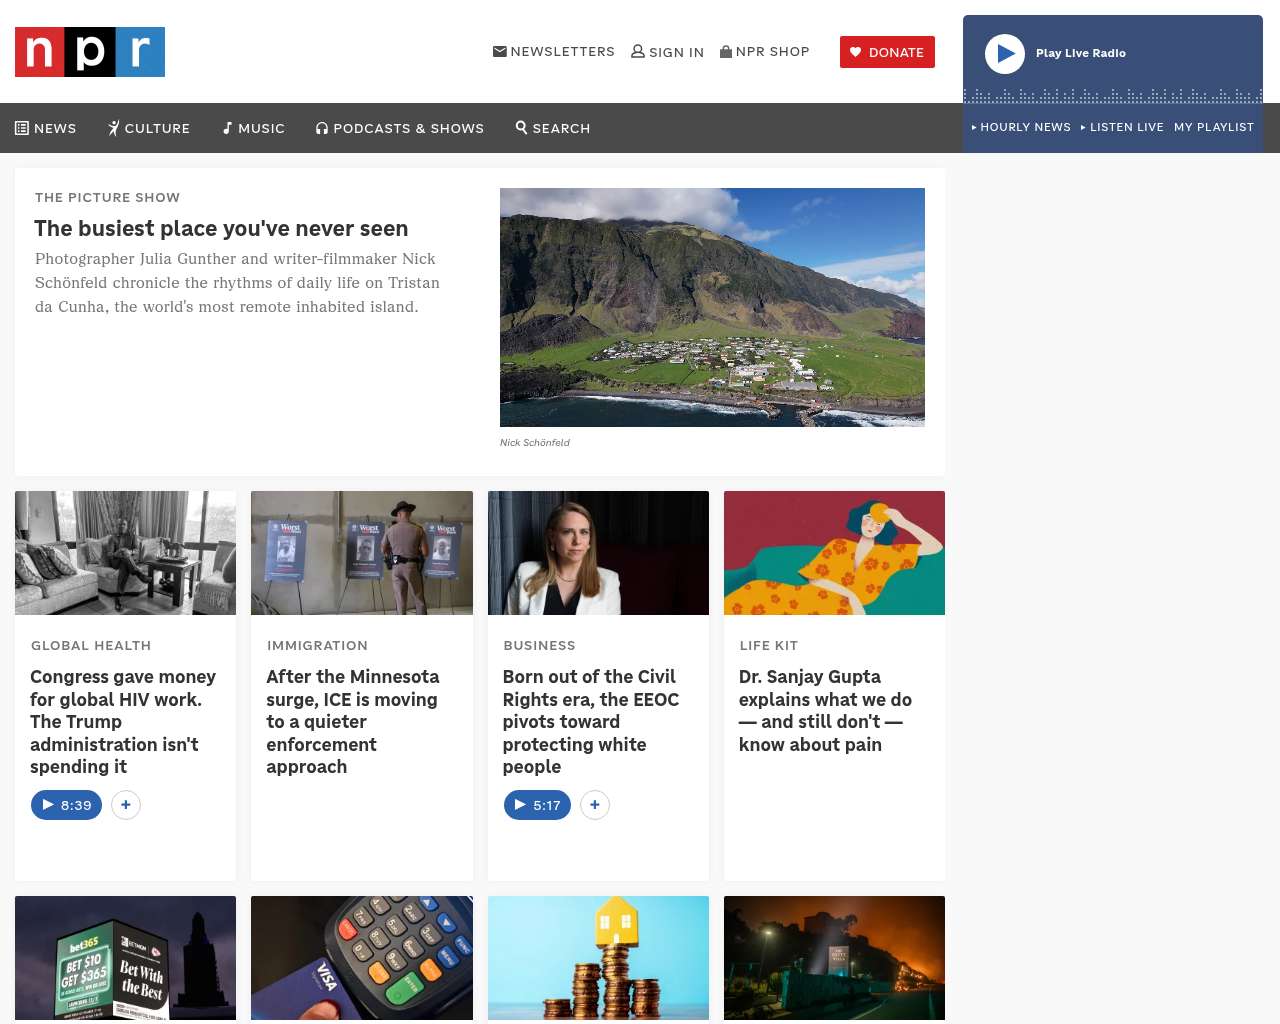
Task: Add the HIV story to playlist
Action: click(126, 805)
